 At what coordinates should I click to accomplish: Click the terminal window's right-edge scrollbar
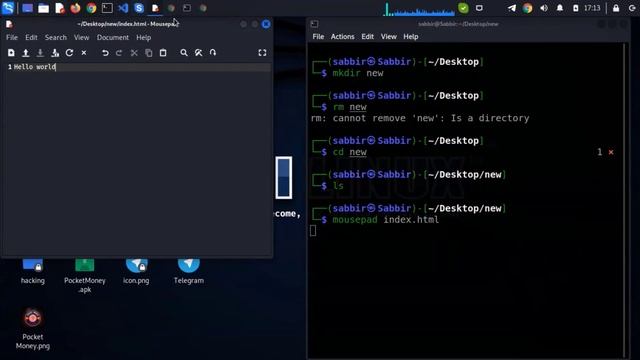[624, 200]
